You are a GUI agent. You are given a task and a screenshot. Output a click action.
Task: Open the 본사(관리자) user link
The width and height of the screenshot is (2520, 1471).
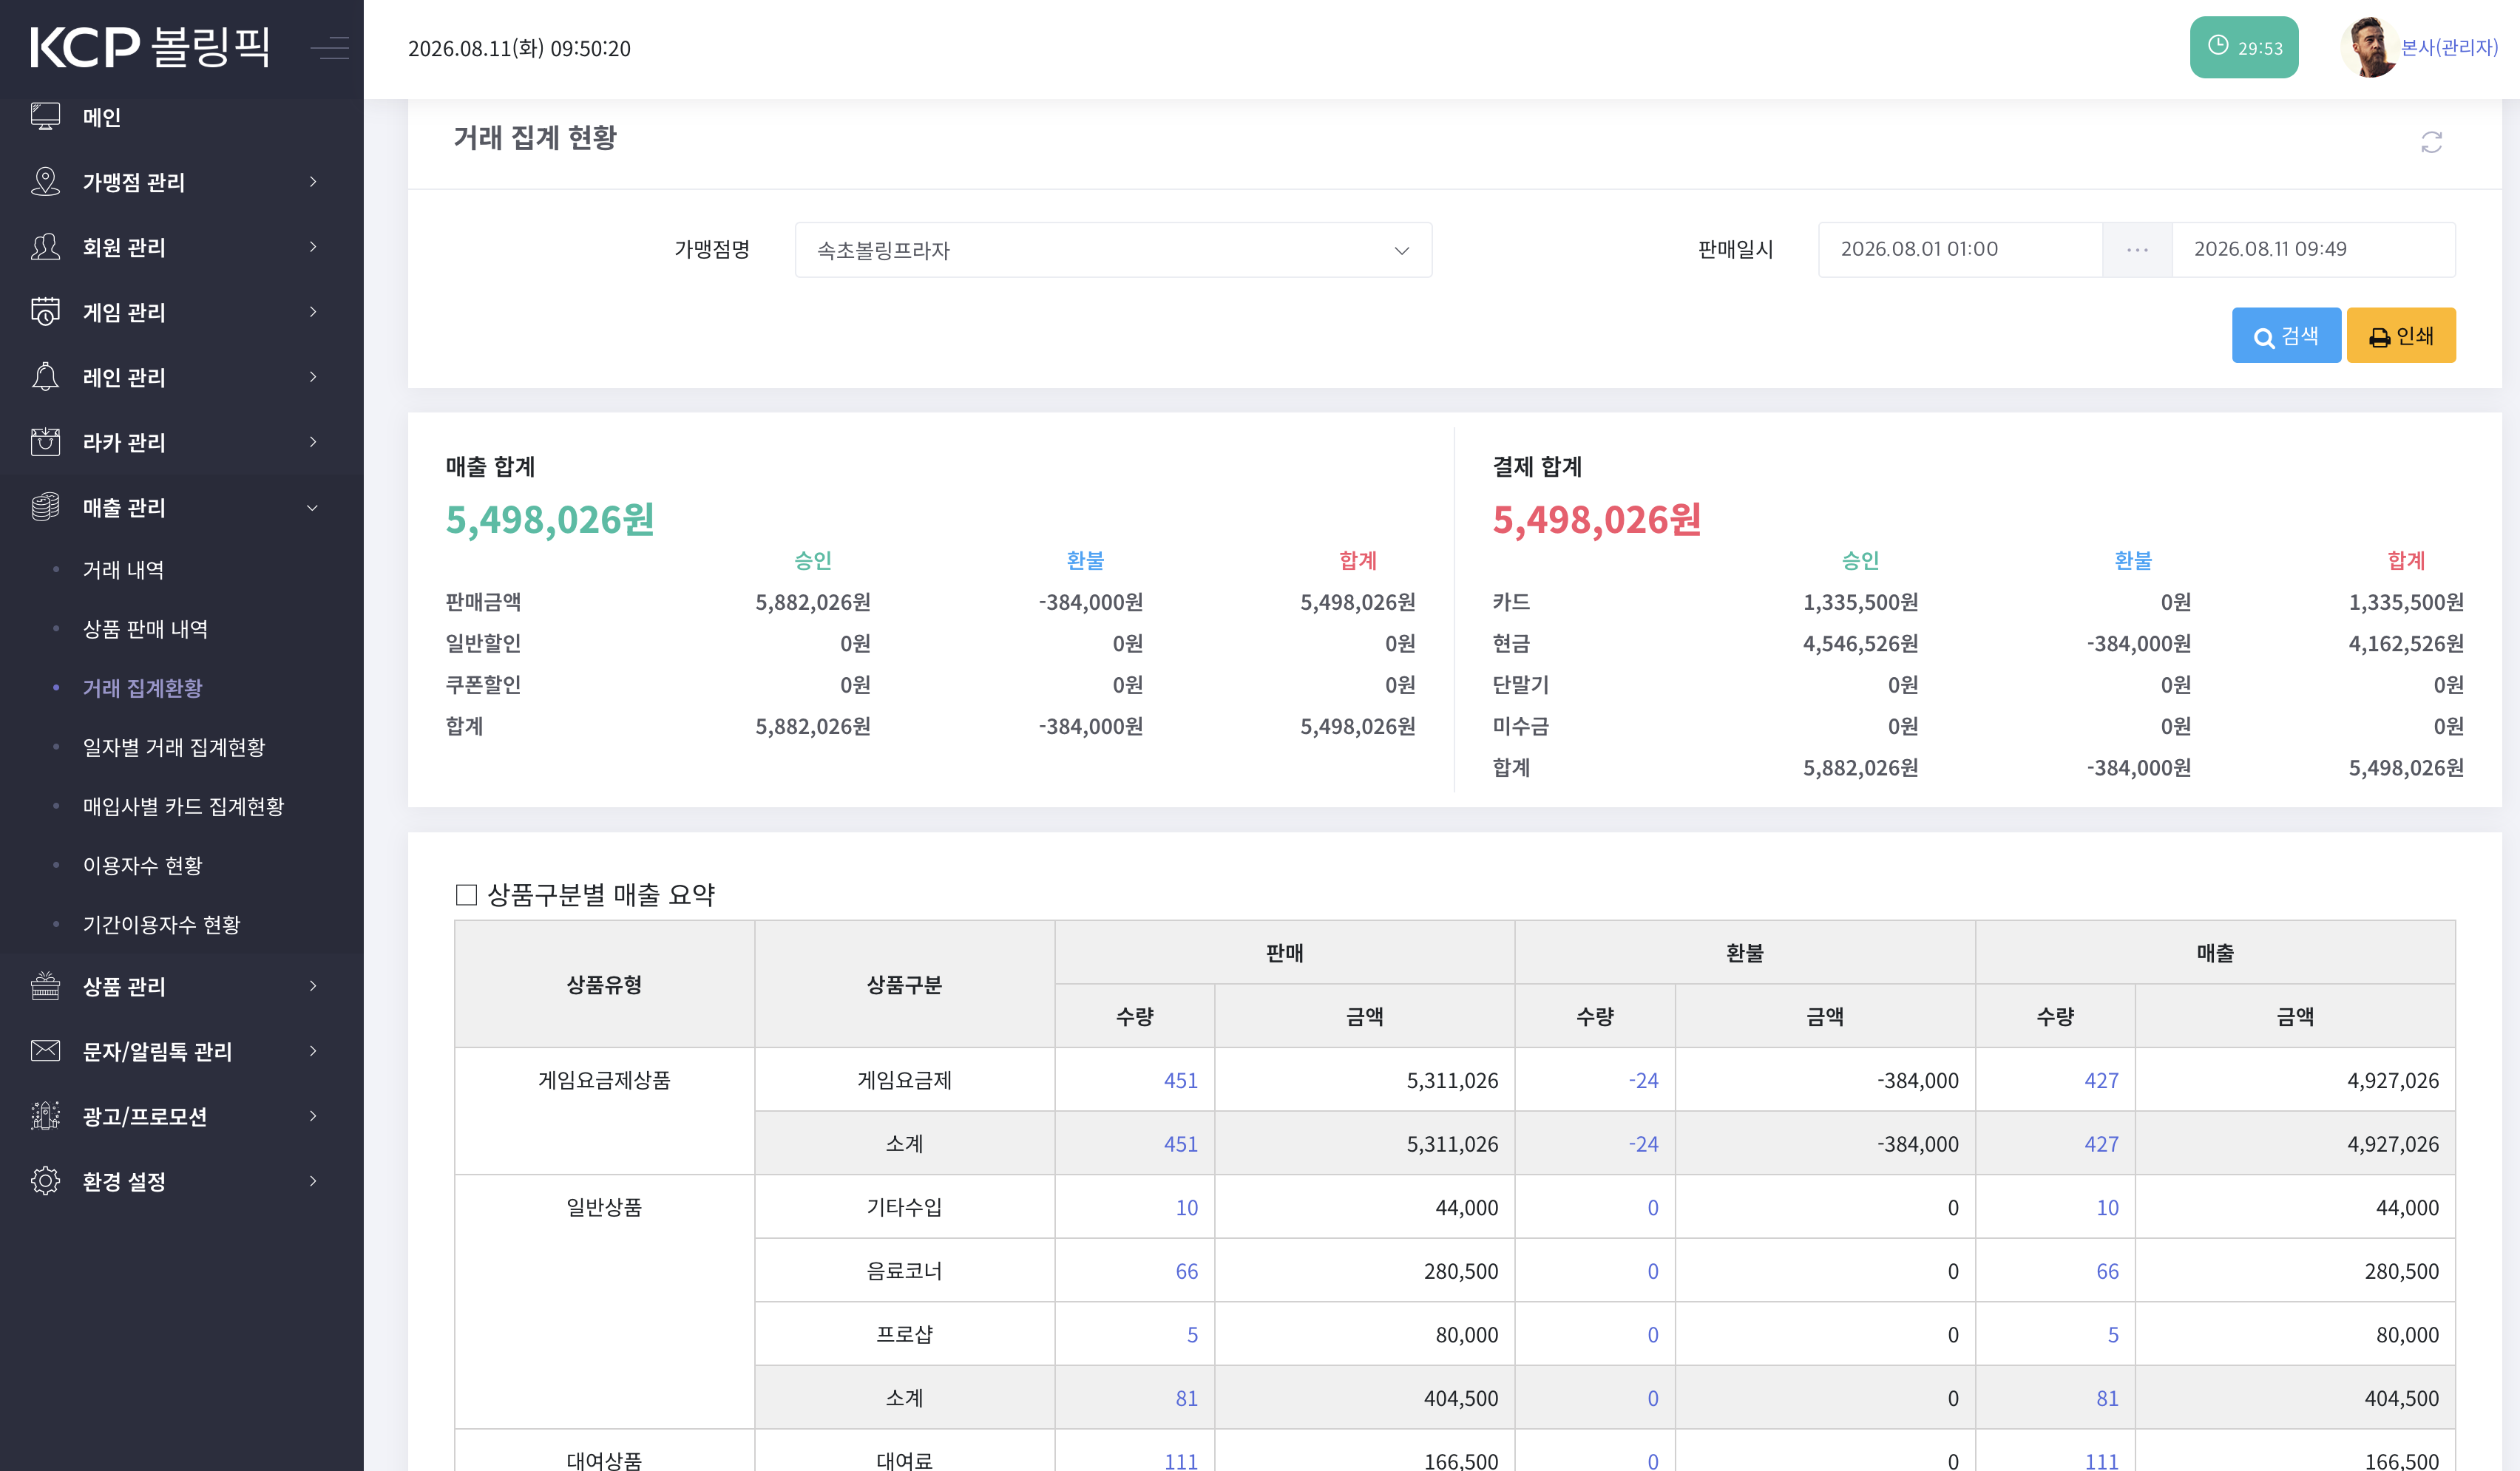2448,47
